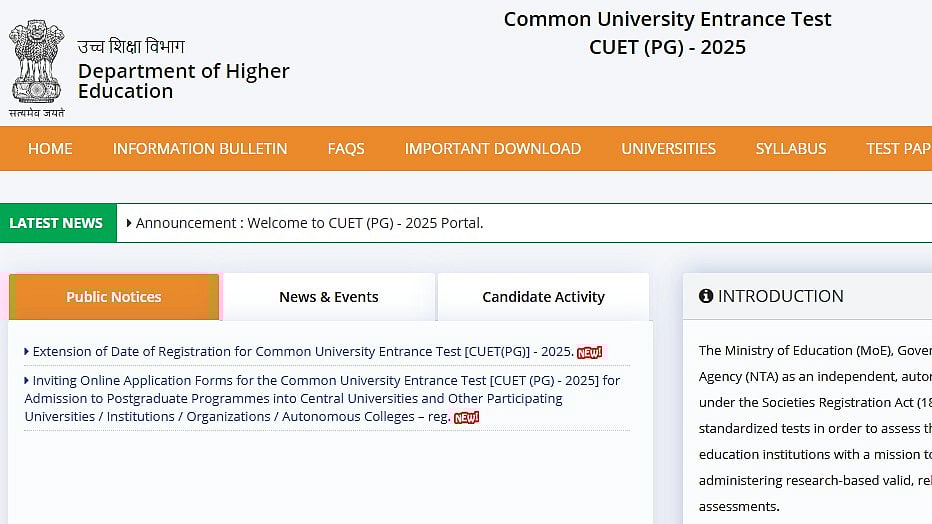Switch to Candidate Activity tab

(543, 297)
